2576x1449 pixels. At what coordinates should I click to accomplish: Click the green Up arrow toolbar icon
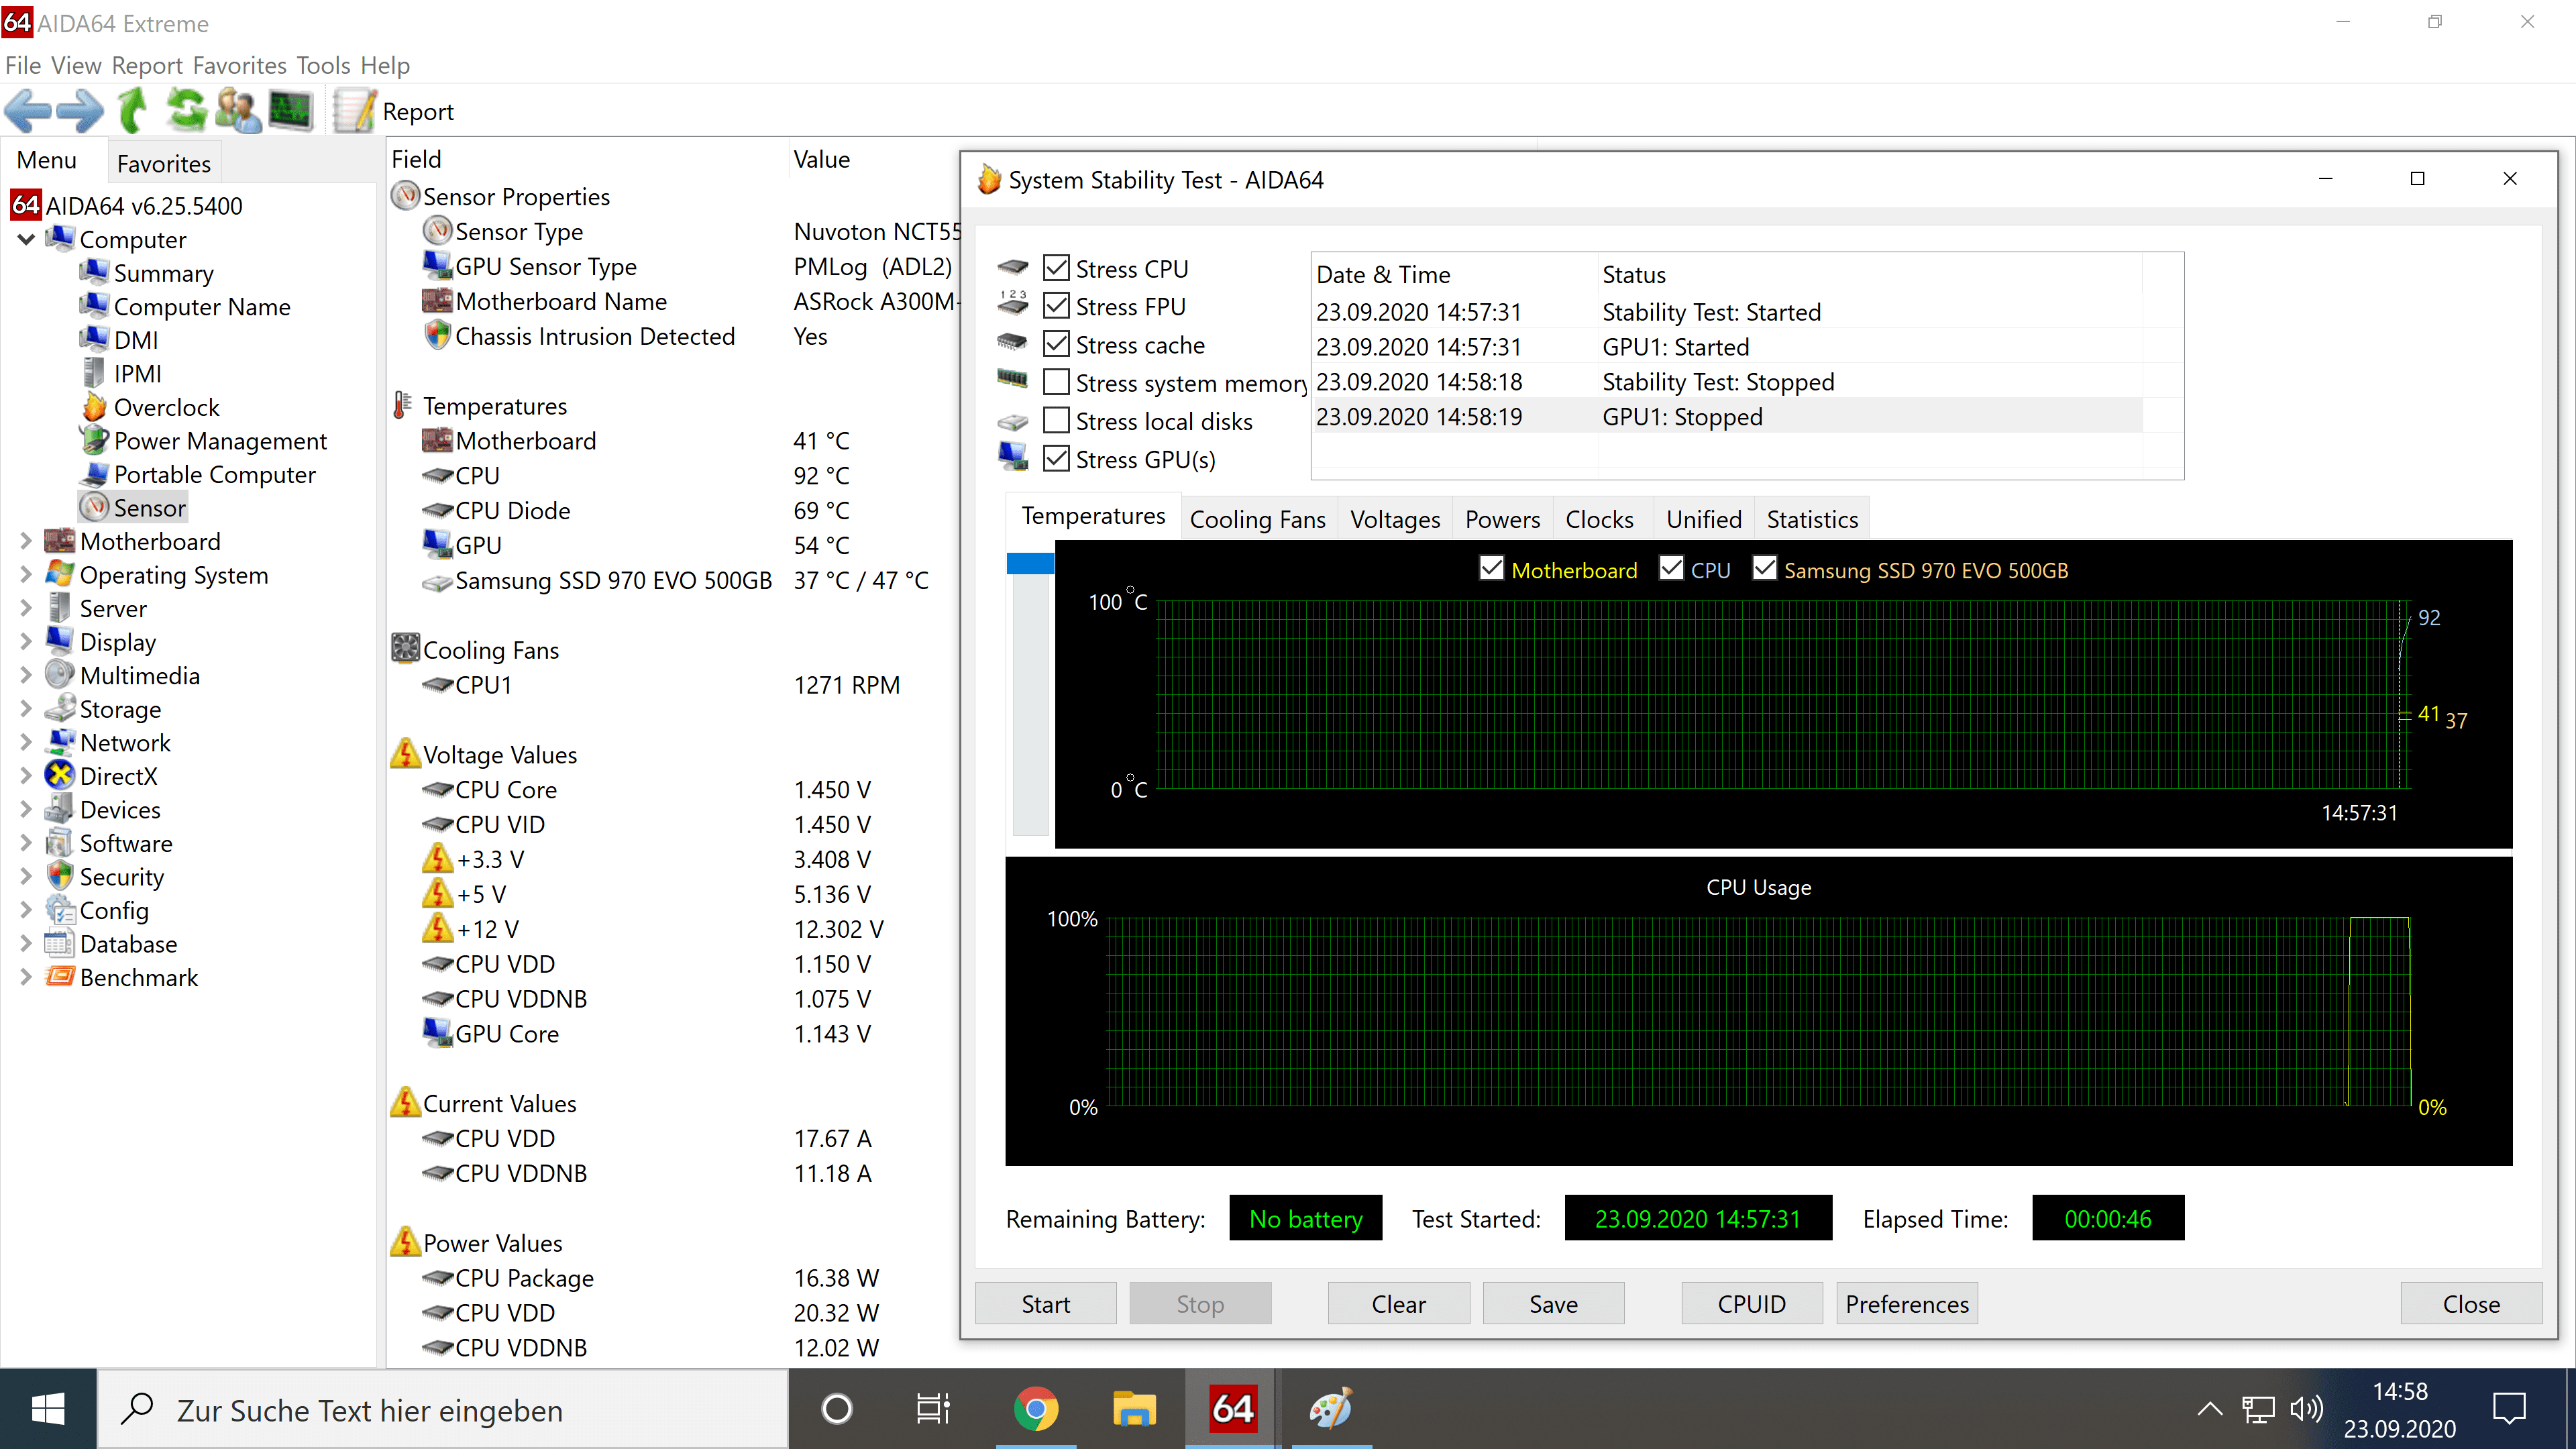tap(133, 110)
